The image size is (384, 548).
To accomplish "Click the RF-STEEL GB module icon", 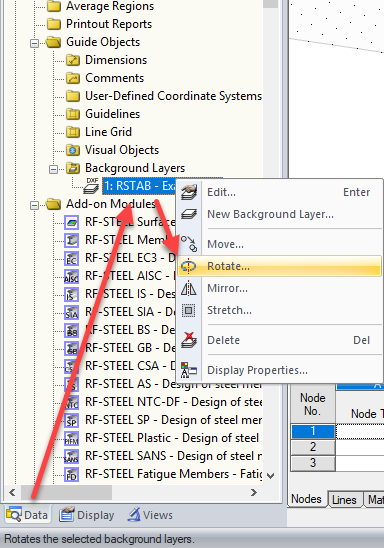I will point(72,348).
